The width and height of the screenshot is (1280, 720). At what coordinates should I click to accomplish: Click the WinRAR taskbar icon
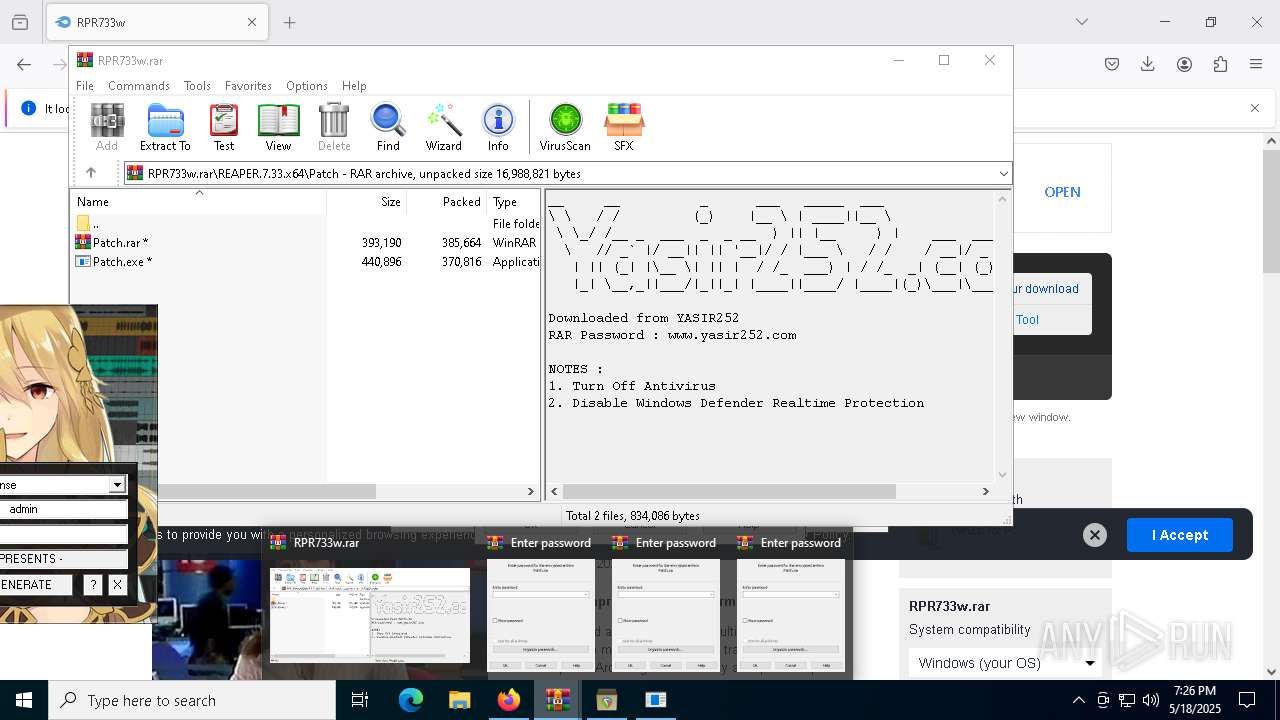(x=557, y=700)
